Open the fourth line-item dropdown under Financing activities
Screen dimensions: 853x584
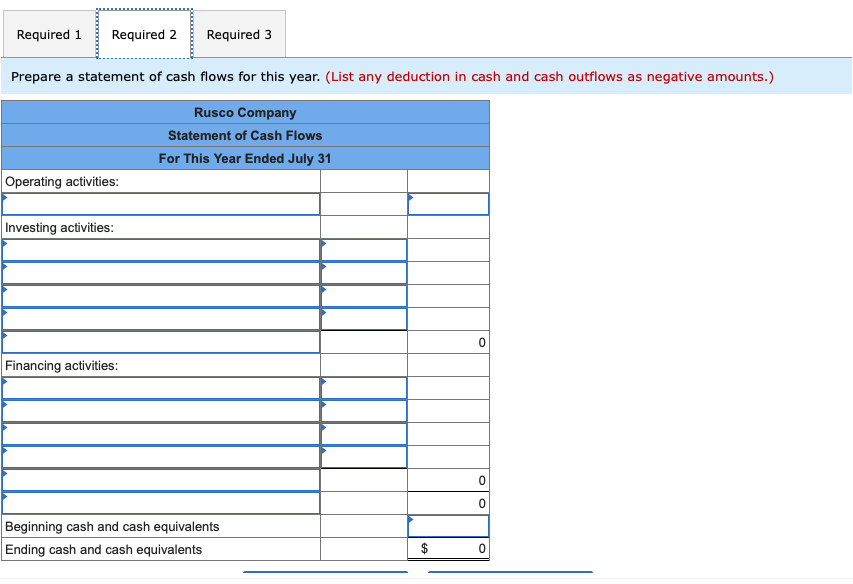coord(161,457)
